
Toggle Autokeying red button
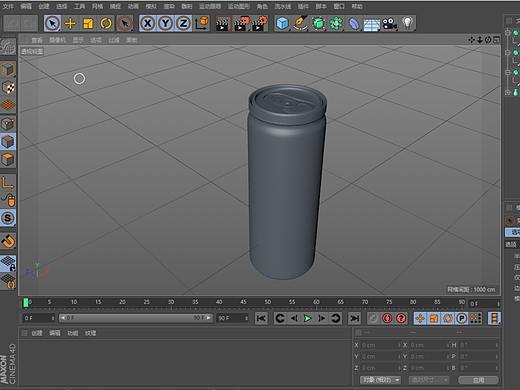coord(387,318)
